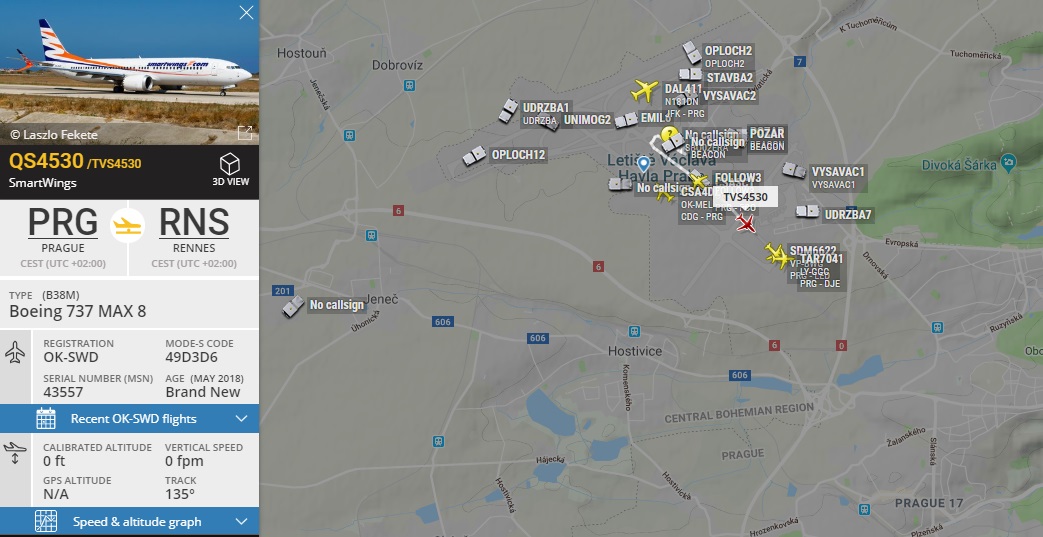This screenshot has width=1043, height=537.
Task: Close the flight details panel
Action: click(246, 12)
